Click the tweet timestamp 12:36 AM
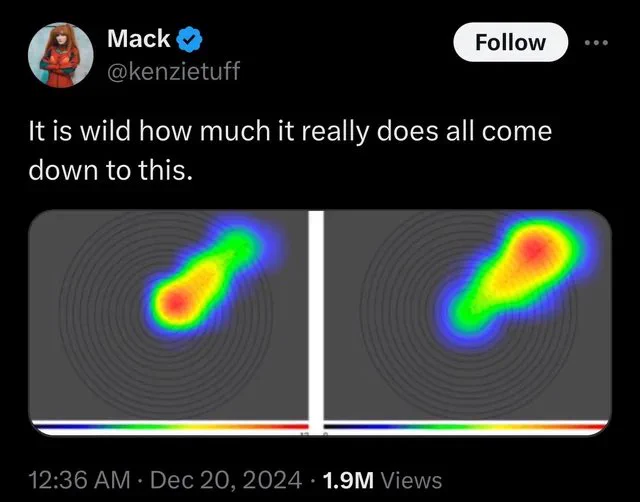This screenshot has height=502, width=640. [x=80, y=480]
